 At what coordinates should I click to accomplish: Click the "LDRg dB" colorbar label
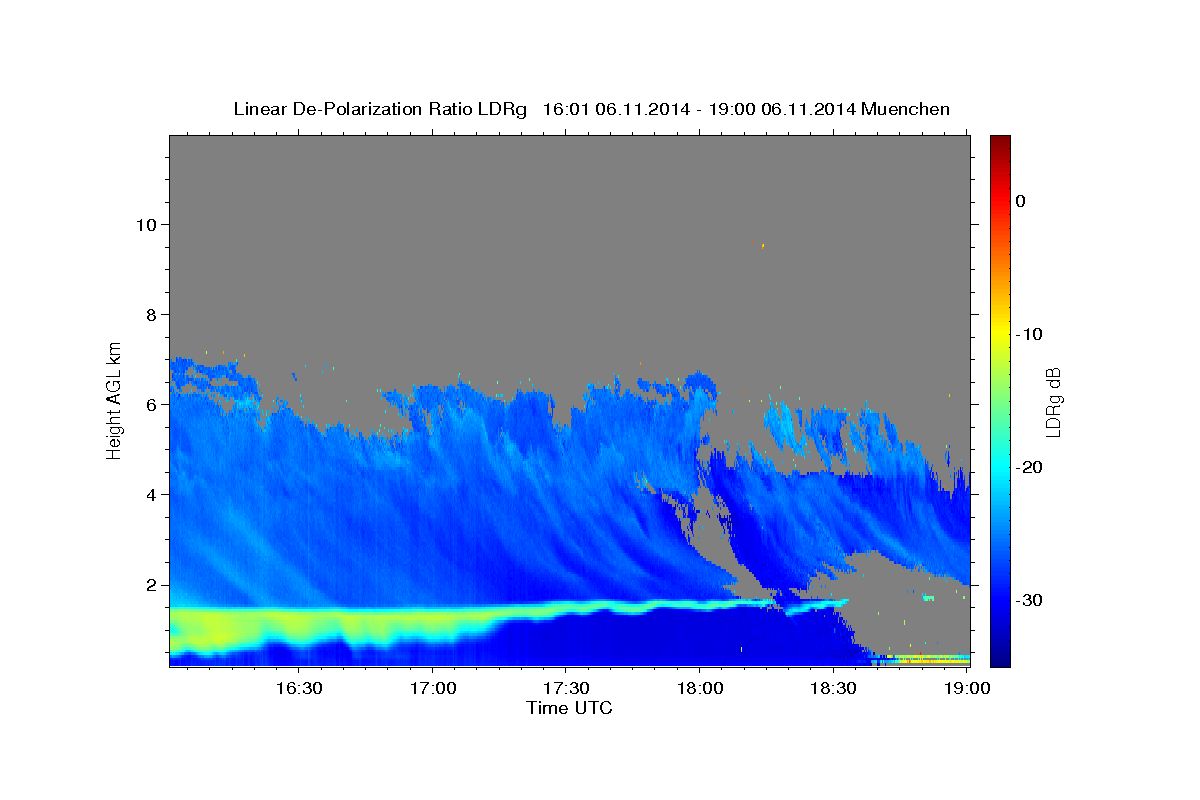pyautogui.click(x=1053, y=403)
